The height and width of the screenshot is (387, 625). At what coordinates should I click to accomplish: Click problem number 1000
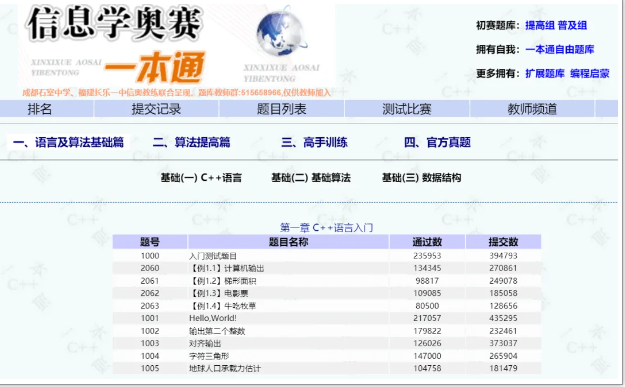point(150,256)
